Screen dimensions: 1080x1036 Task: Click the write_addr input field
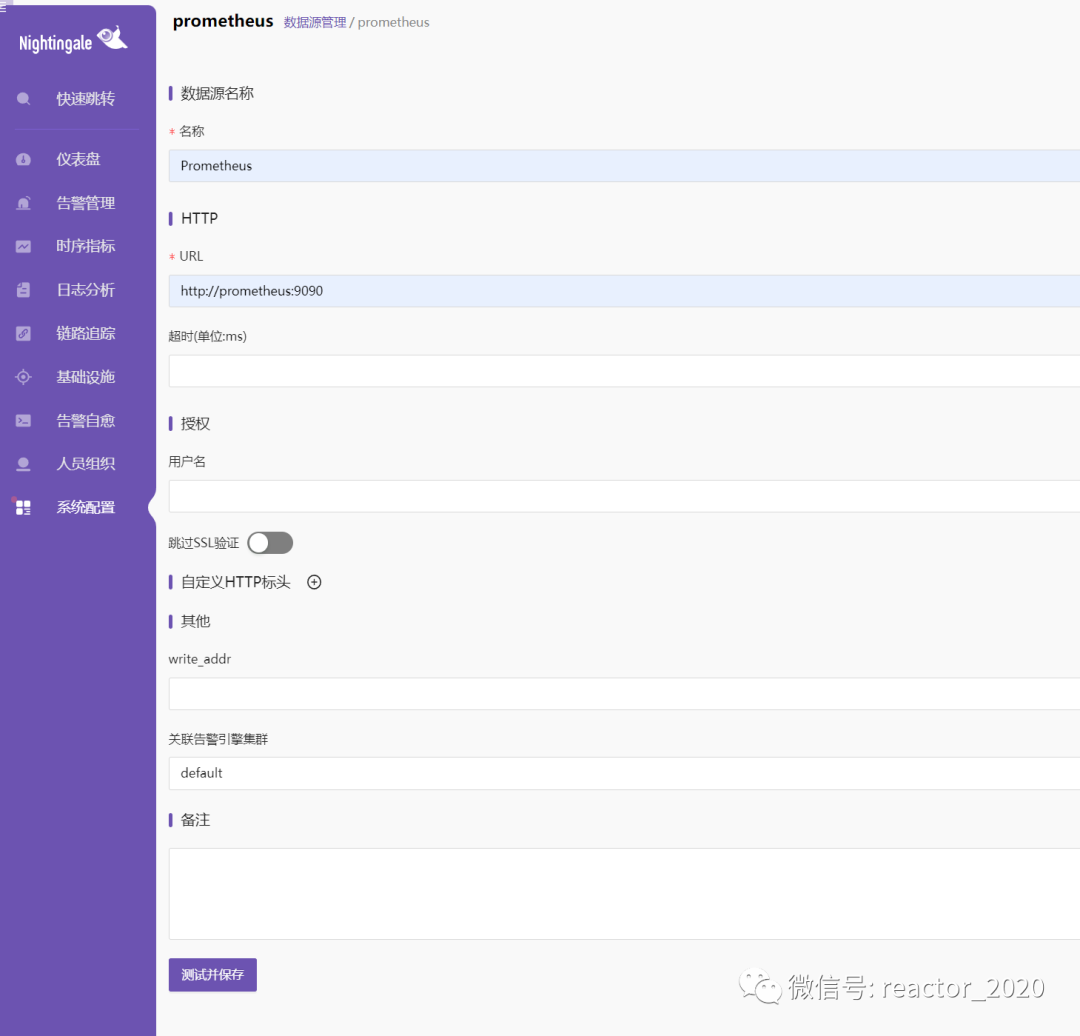tap(624, 694)
